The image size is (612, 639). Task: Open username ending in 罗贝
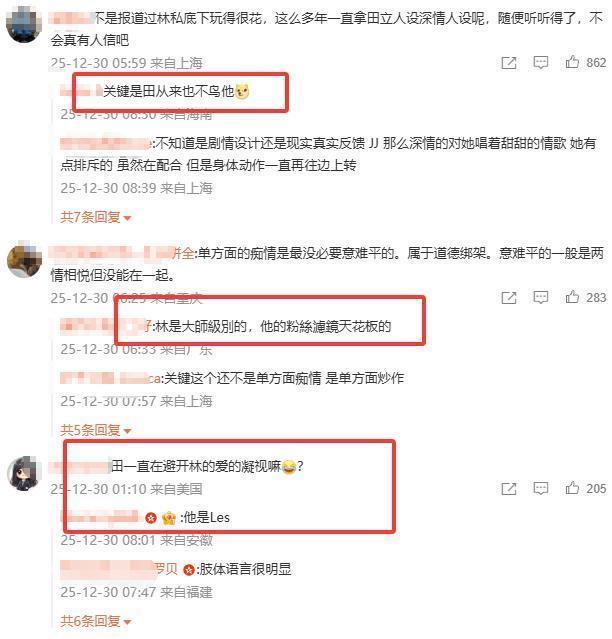tap(119, 568)
